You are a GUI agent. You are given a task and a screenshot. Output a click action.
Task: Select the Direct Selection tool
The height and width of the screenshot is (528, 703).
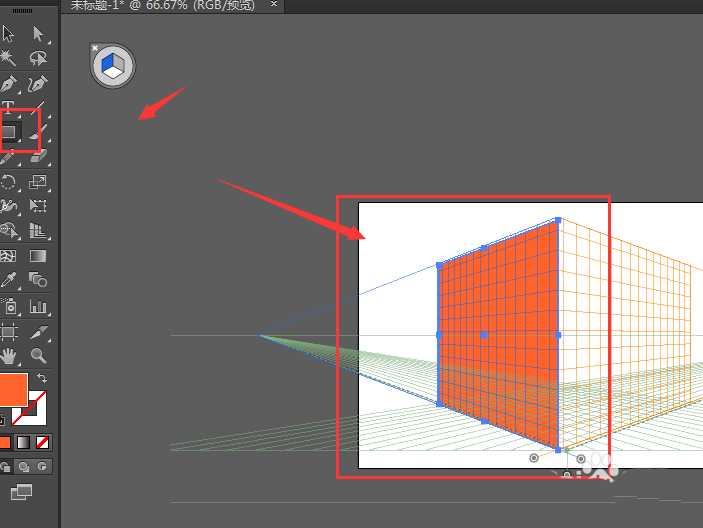pyautogui.click(x=38, y=34)
